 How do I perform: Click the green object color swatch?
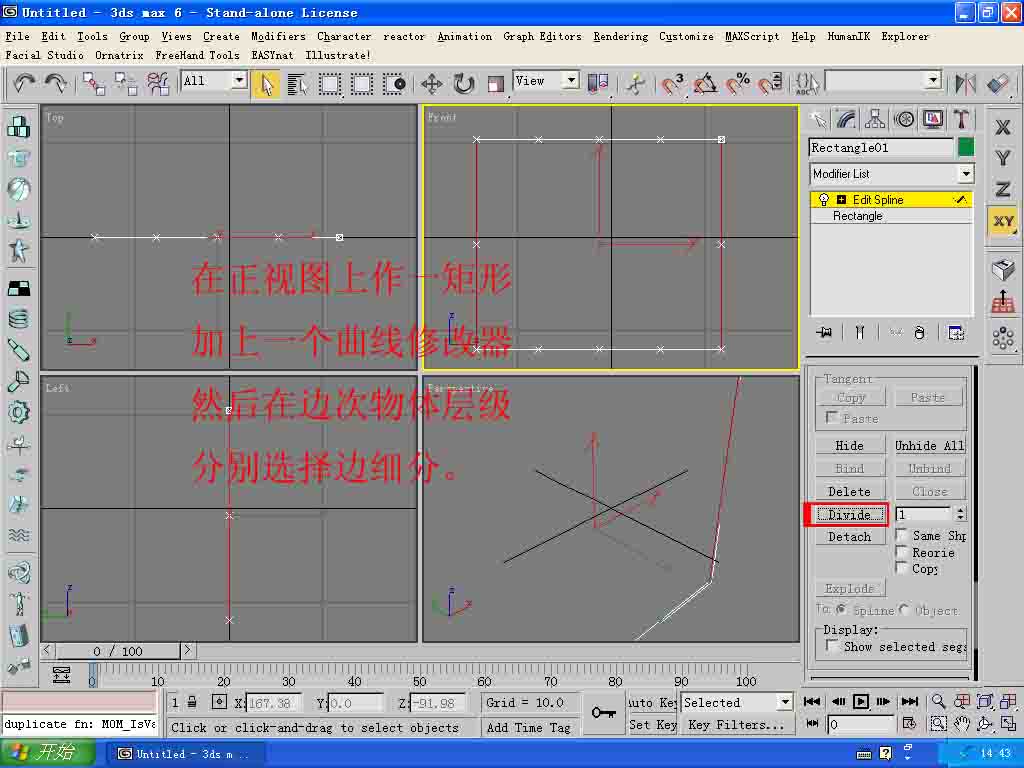tap(965, 148)
